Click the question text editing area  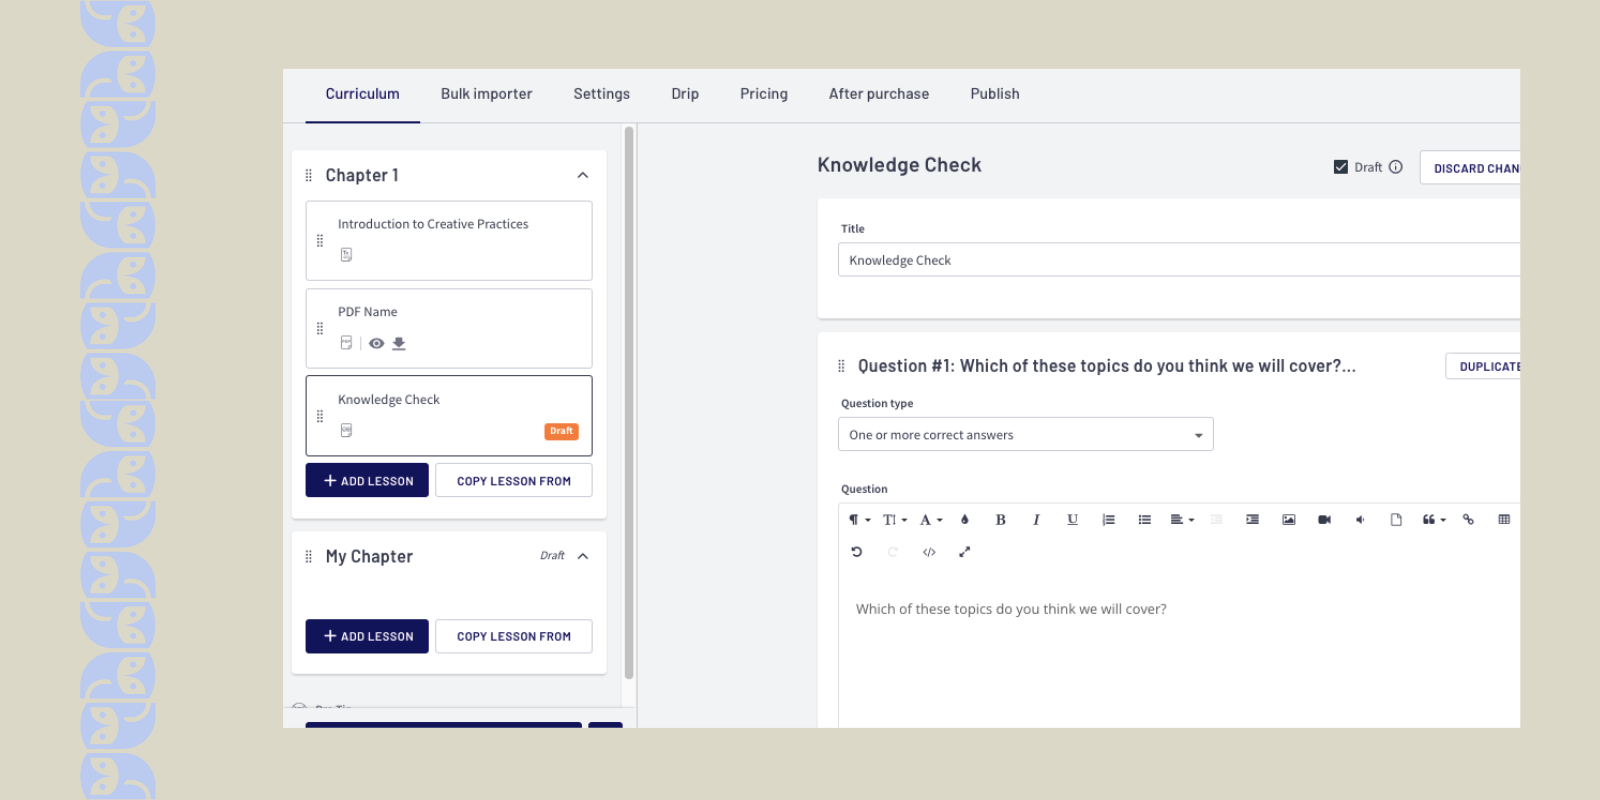(x=1179, y=650)
